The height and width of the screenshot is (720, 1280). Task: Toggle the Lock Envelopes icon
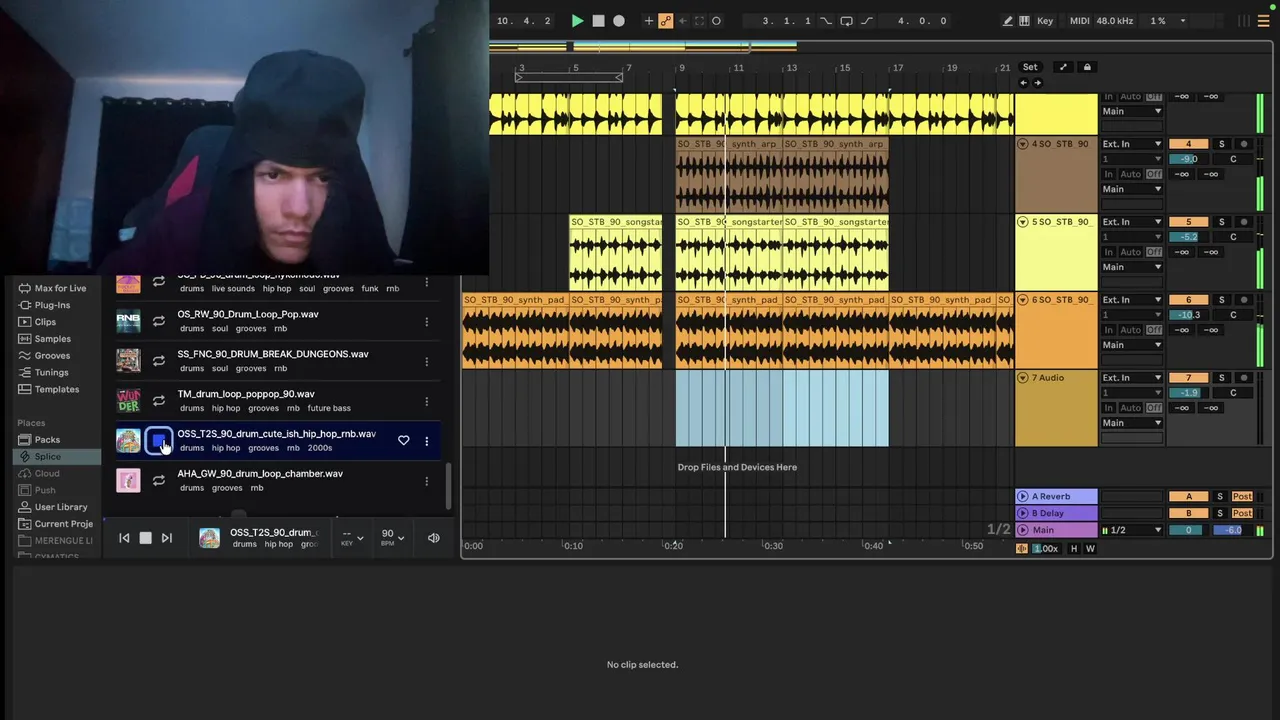[x=1087, y=67]
